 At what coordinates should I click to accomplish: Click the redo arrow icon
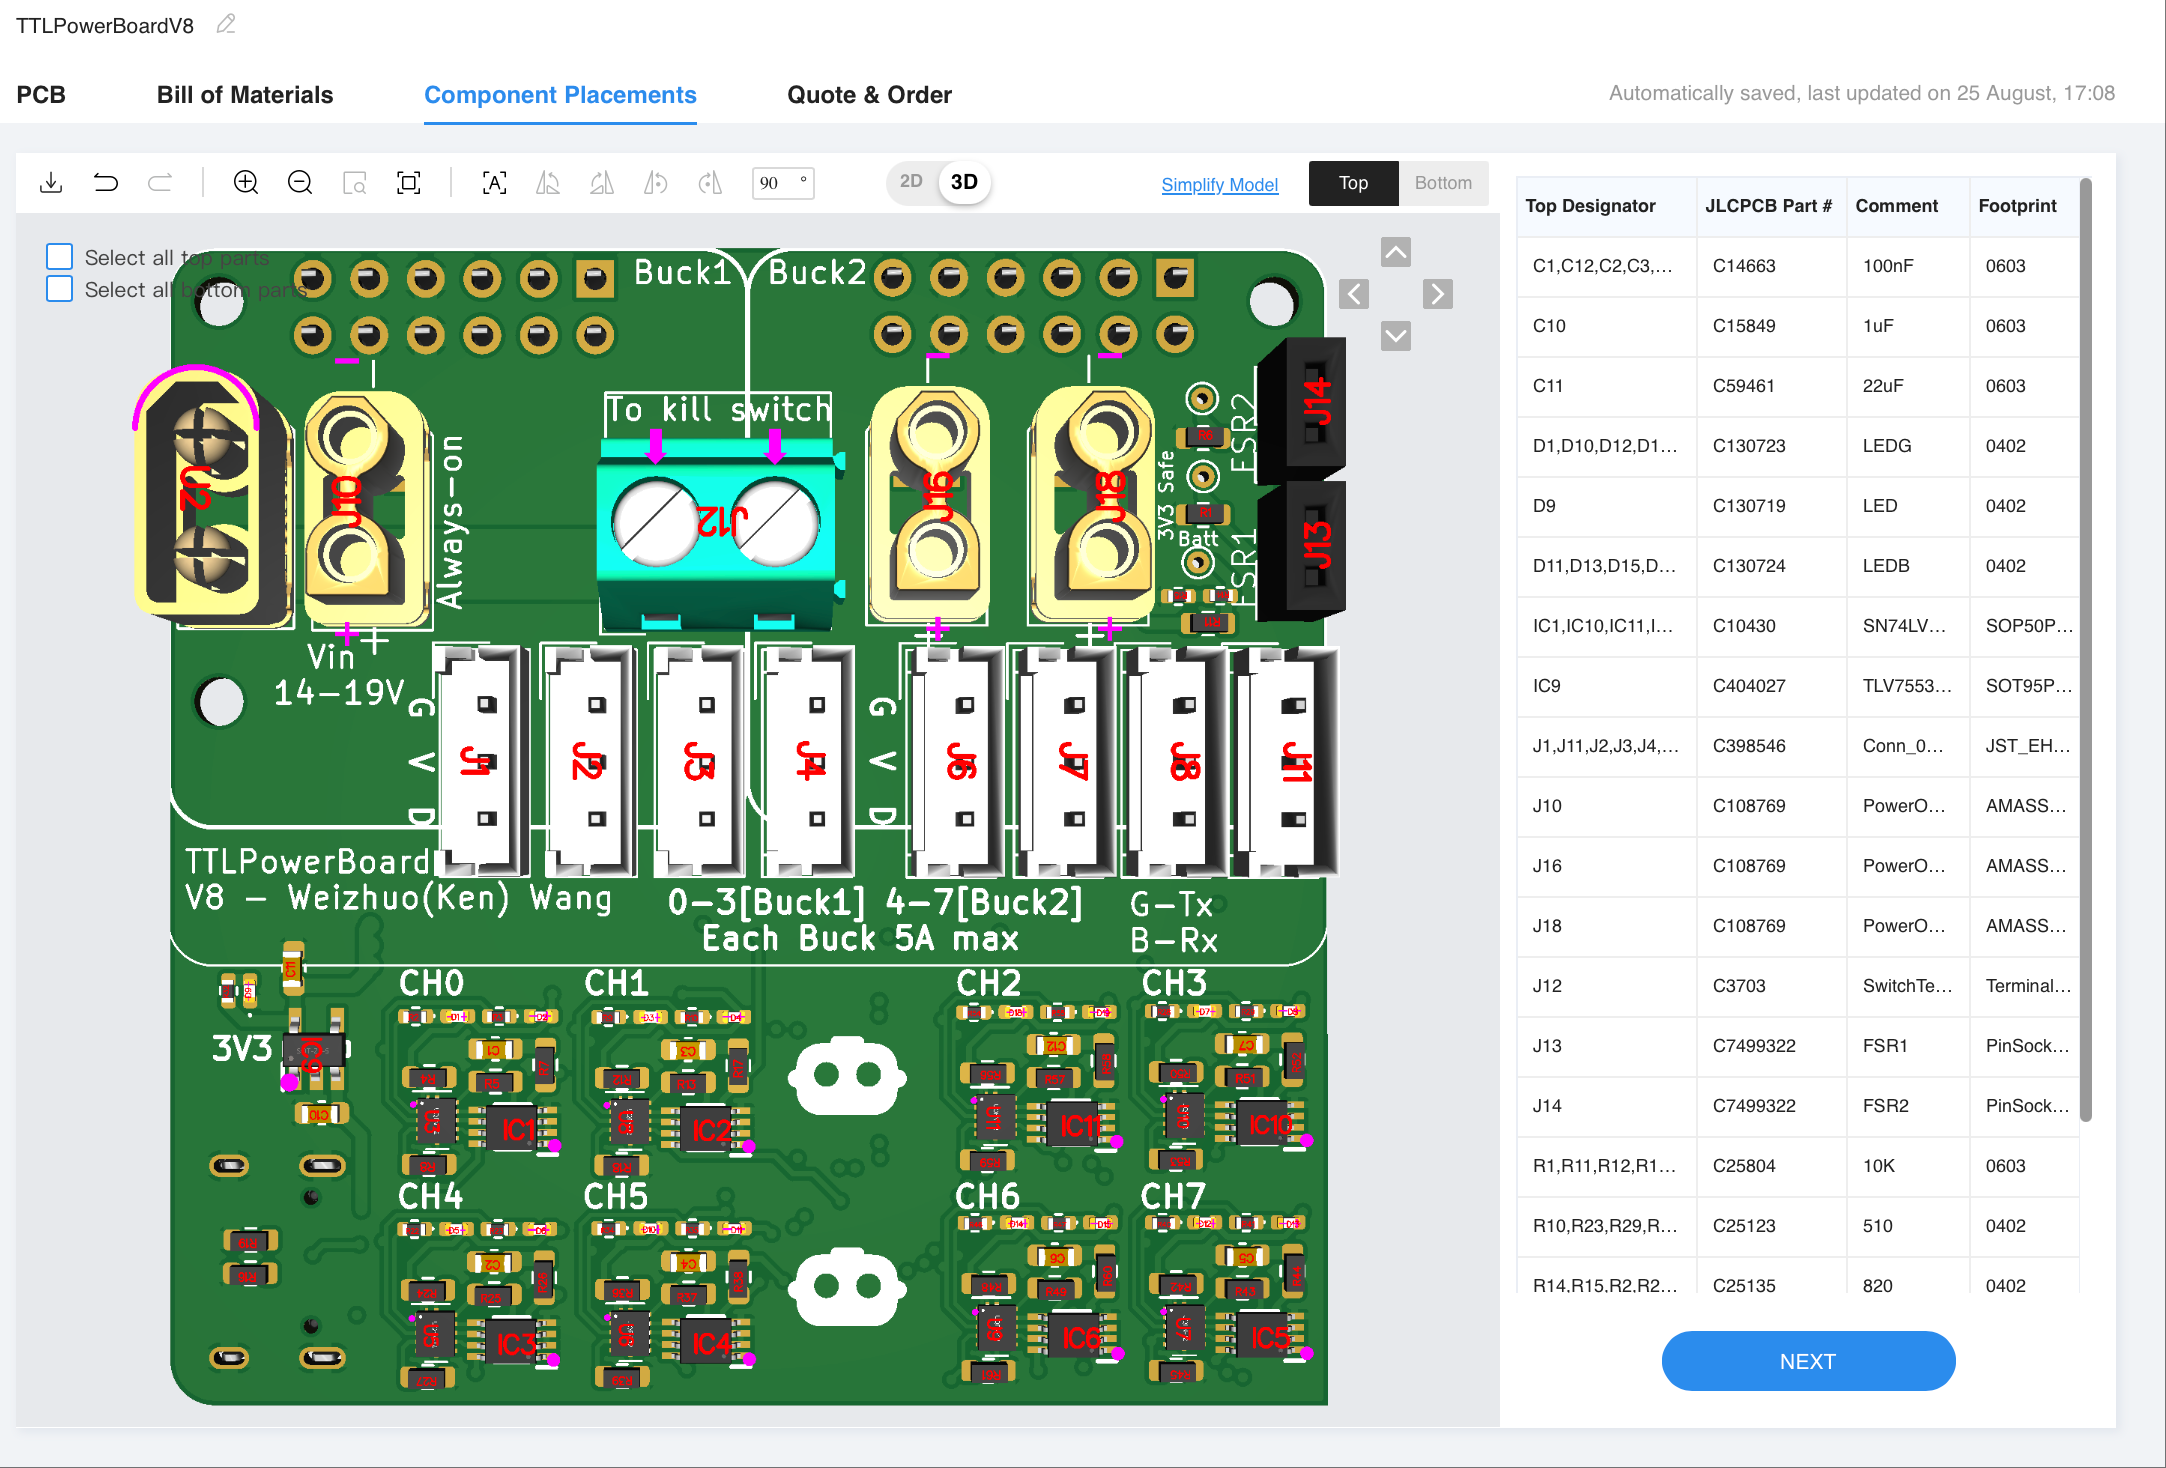tap(160, 183)
